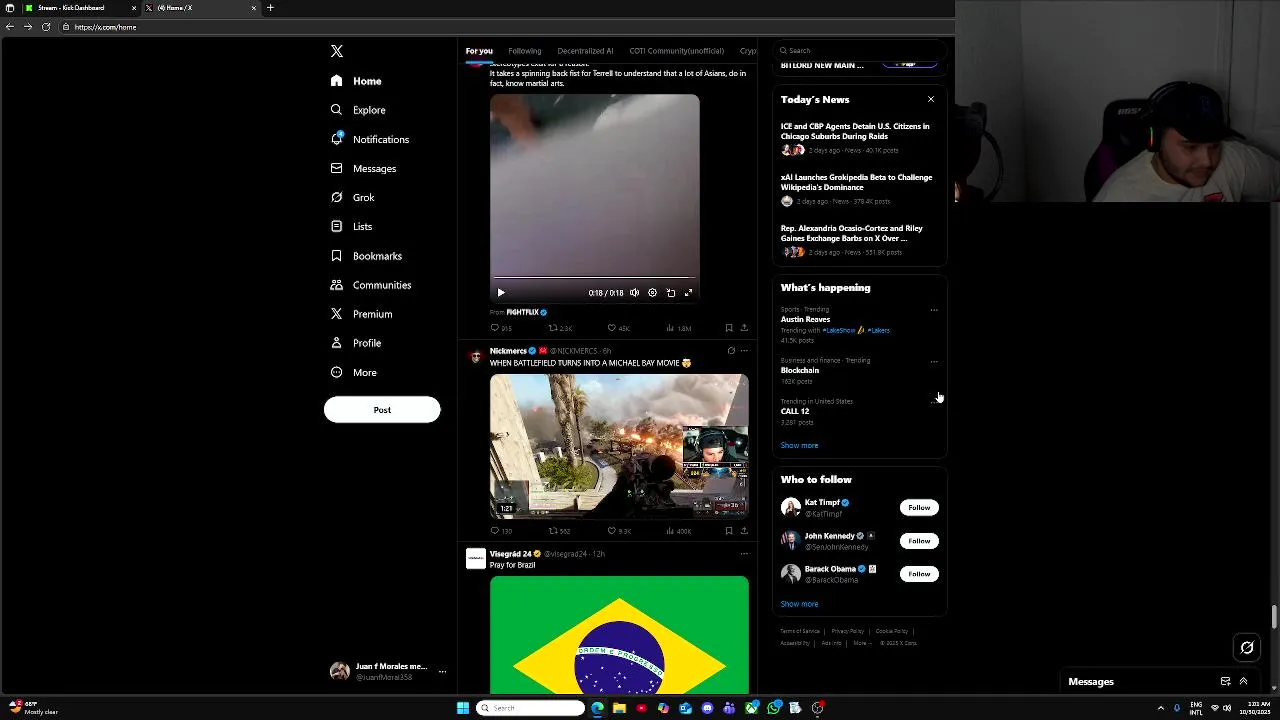Open WhatsApp from the taskbar
This screenshot has height=720, width=1280.
click(x=775, y=708)
